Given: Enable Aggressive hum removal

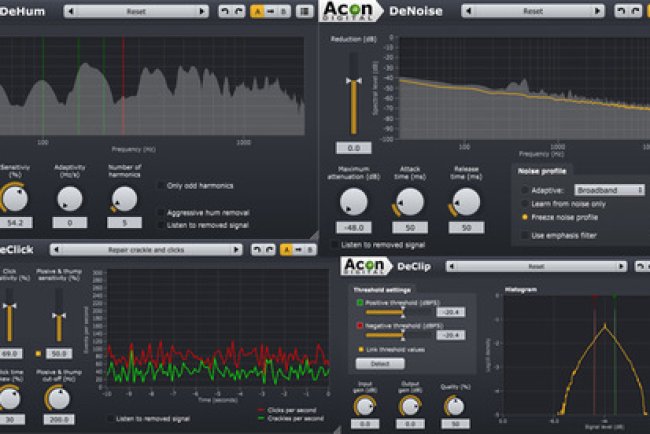Looking at the screenshot, I should tap(160, 213).
